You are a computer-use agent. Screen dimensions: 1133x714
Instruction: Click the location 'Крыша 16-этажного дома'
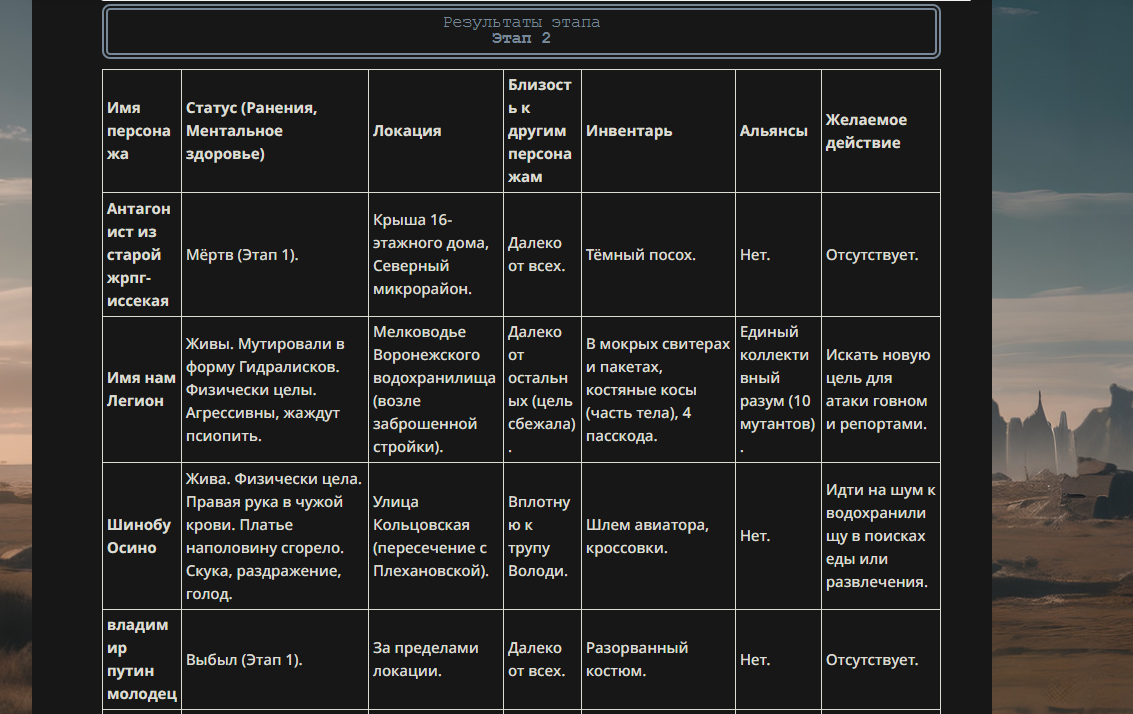pos(436,254)
